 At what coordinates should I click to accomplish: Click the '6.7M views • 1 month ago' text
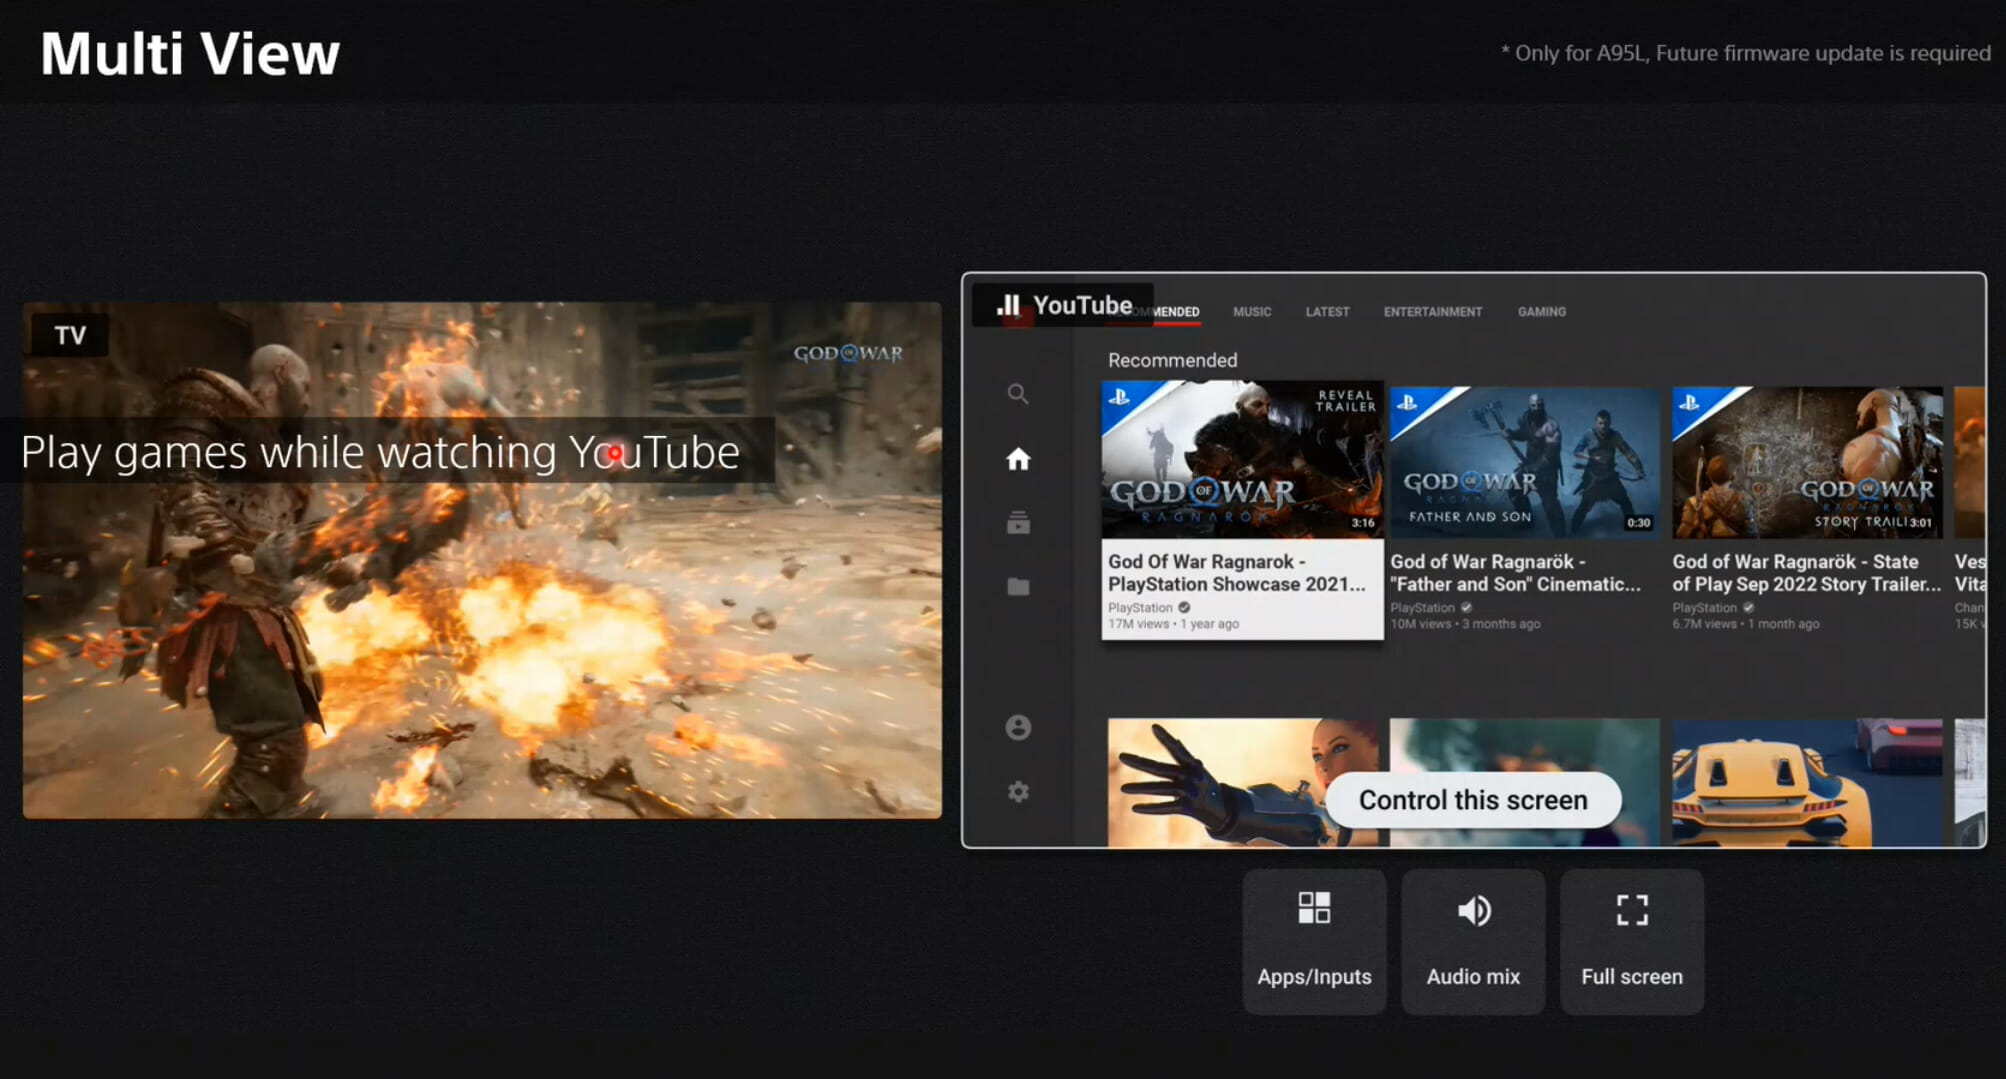click(x=1745, y=624)
